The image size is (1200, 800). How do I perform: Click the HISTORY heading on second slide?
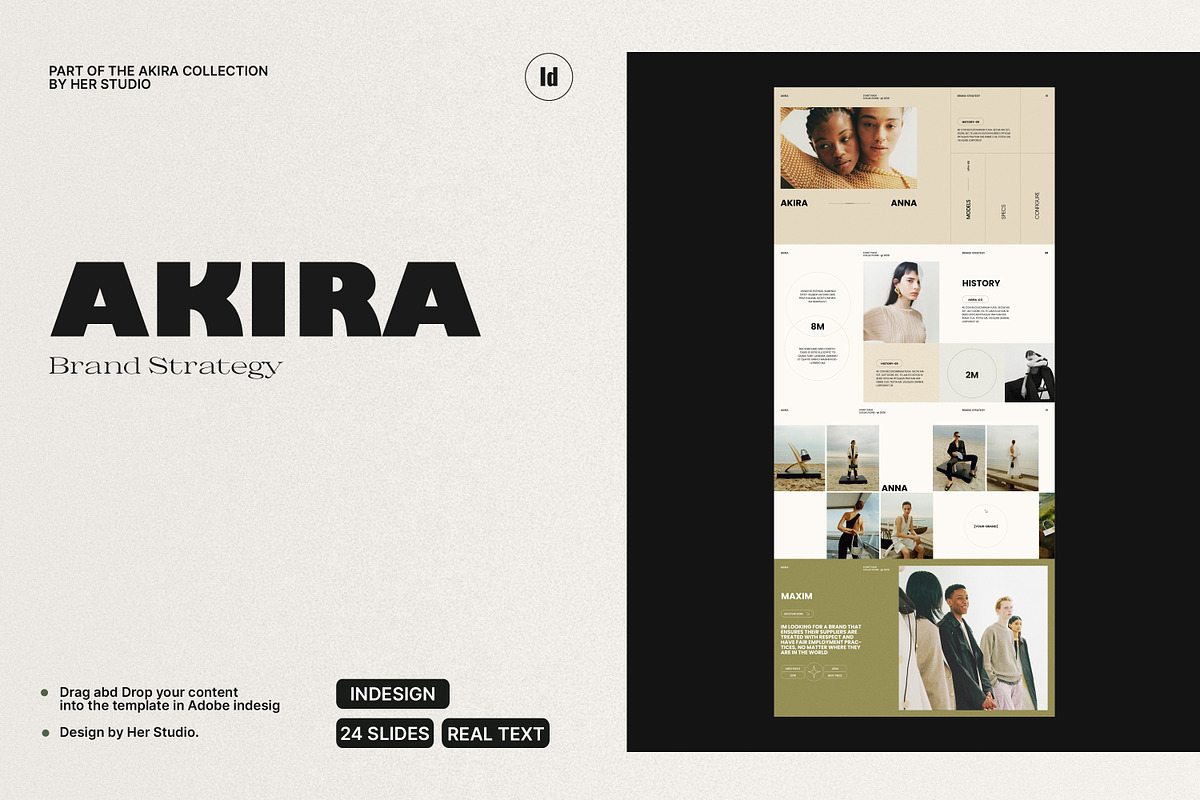pyautogui.click(x=980, y=283)
